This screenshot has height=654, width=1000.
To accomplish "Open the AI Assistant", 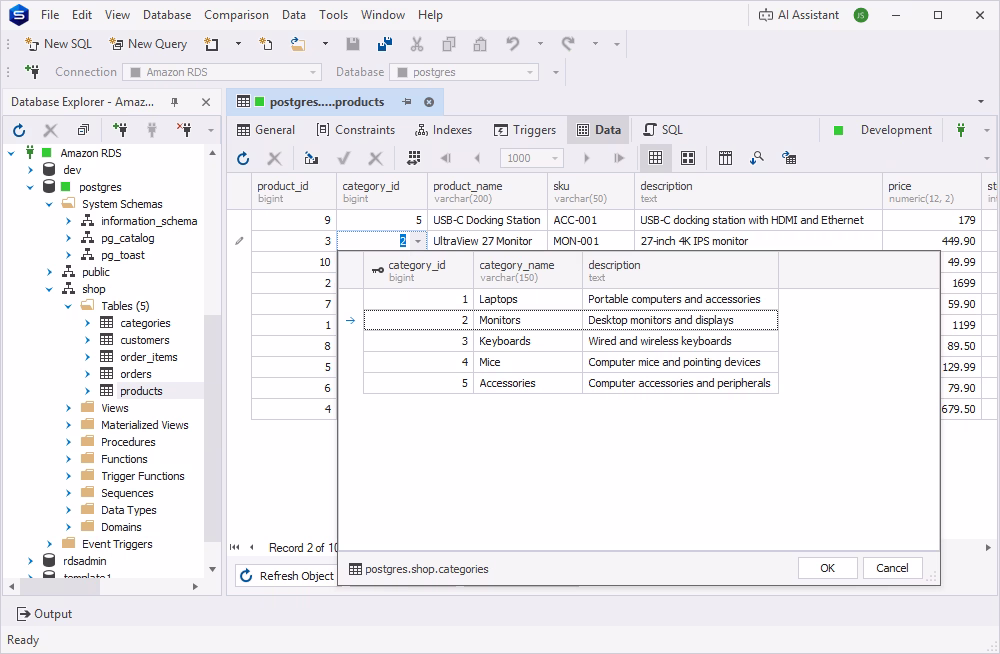I will pos(798,15).
